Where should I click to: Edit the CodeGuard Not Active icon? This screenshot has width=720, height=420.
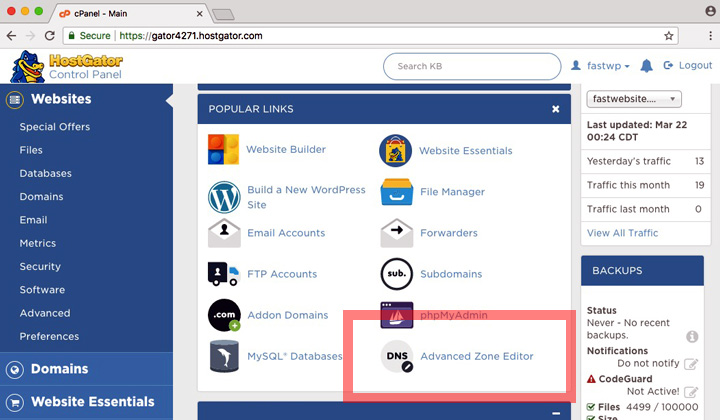pyautogui.click(x=691, y=392)
